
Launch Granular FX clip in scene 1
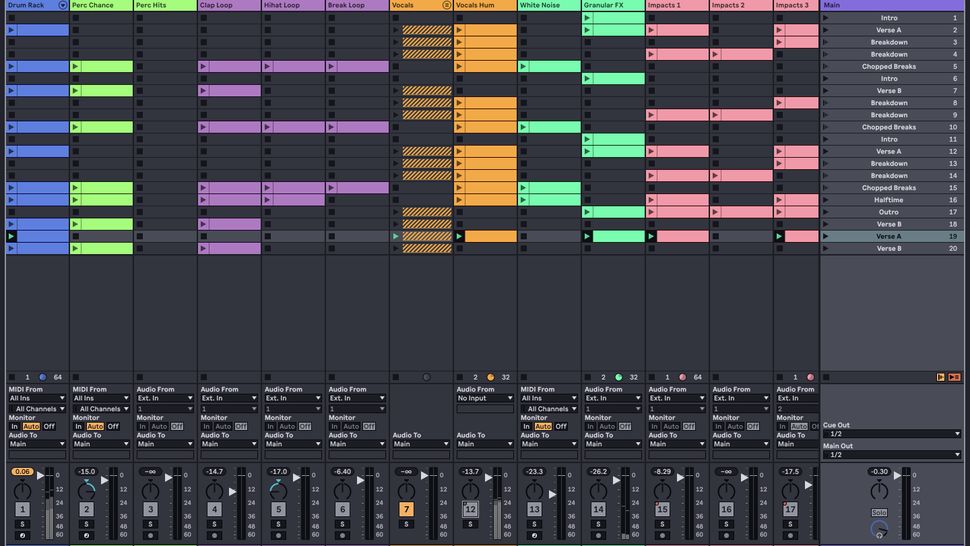587,18
